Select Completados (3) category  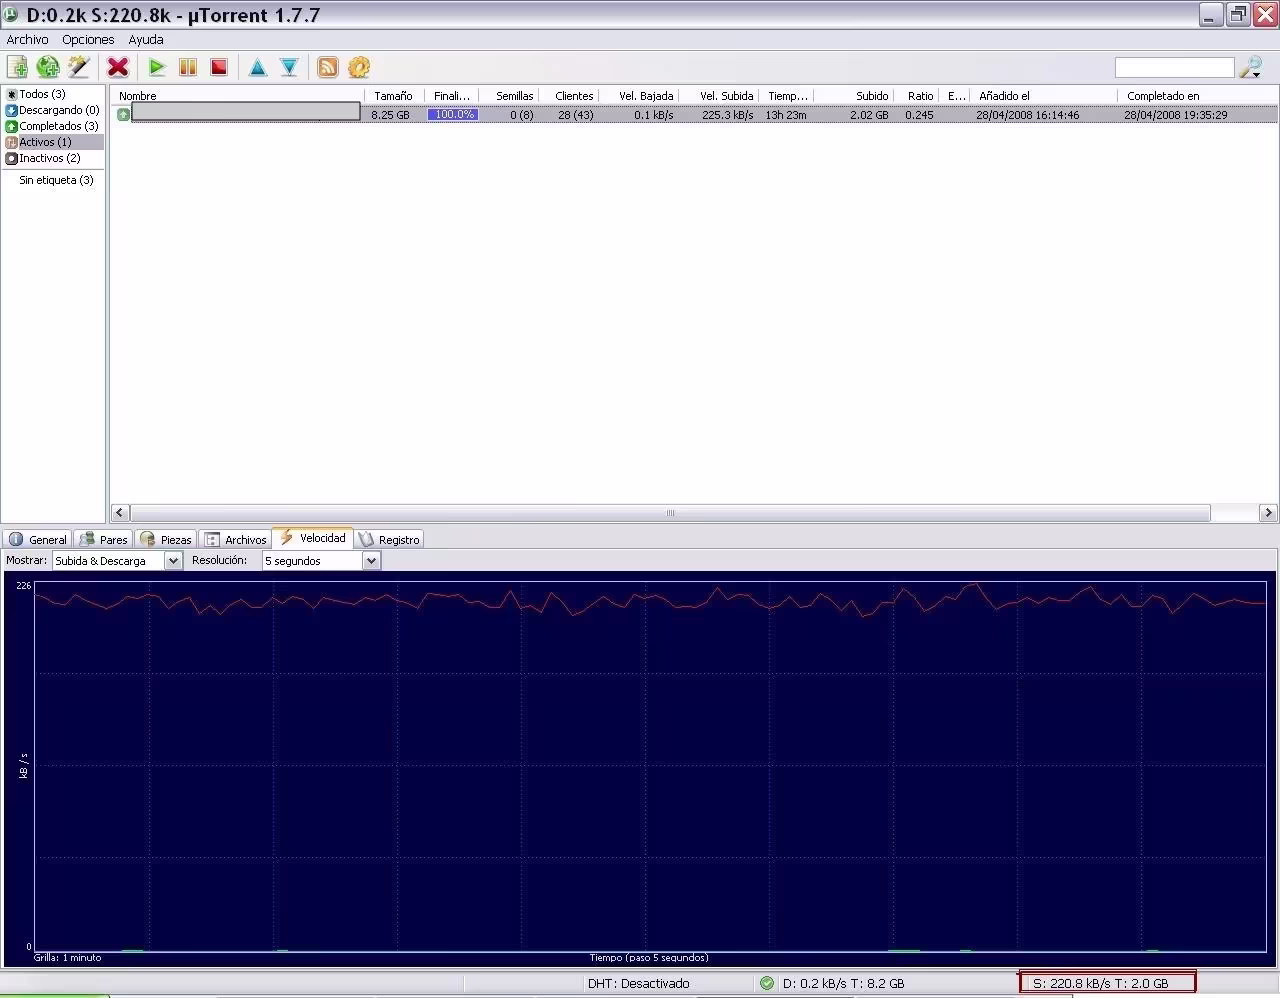(58, 126)
